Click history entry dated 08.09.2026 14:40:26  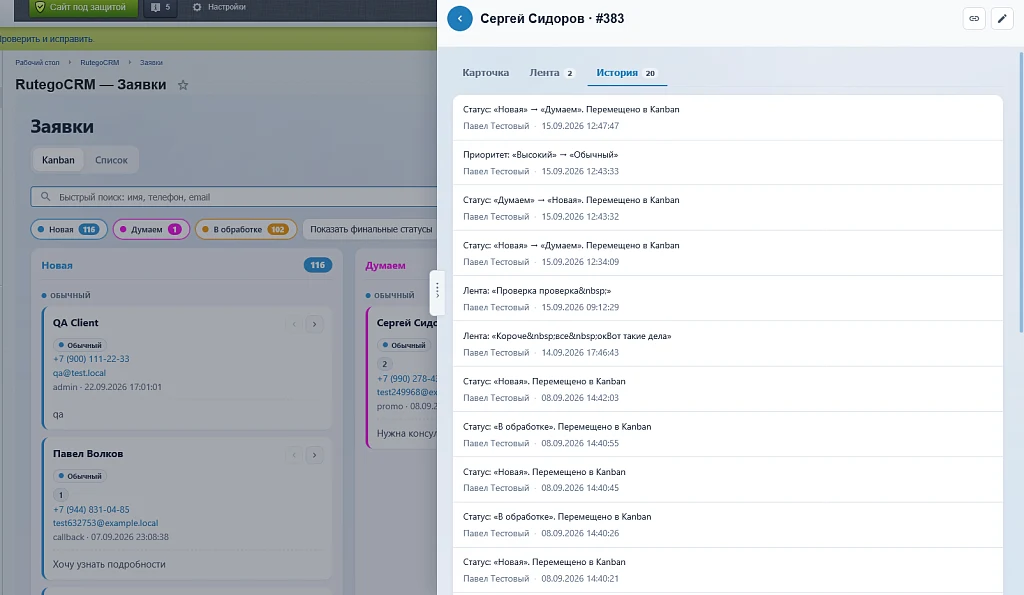pyautogui.click(x=728, y=524)
